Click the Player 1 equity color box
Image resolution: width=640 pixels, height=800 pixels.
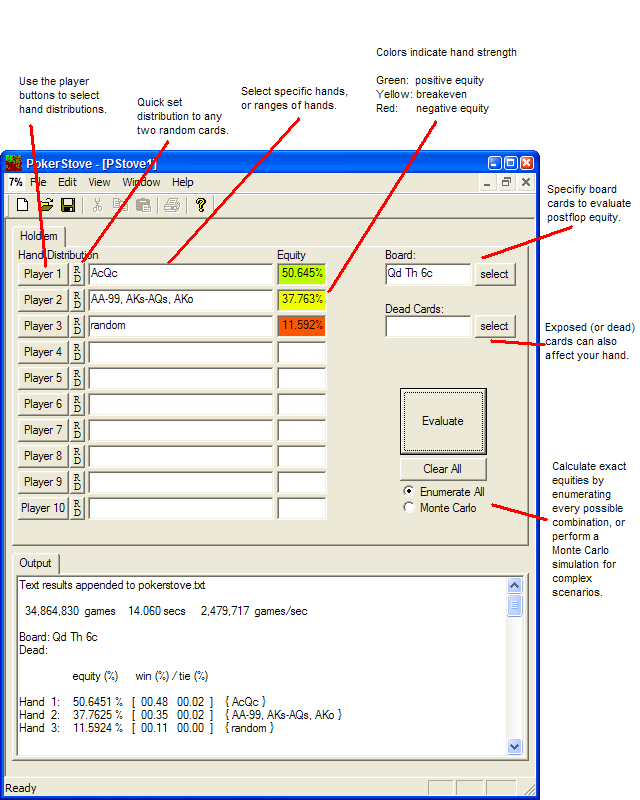coord(302,273)
